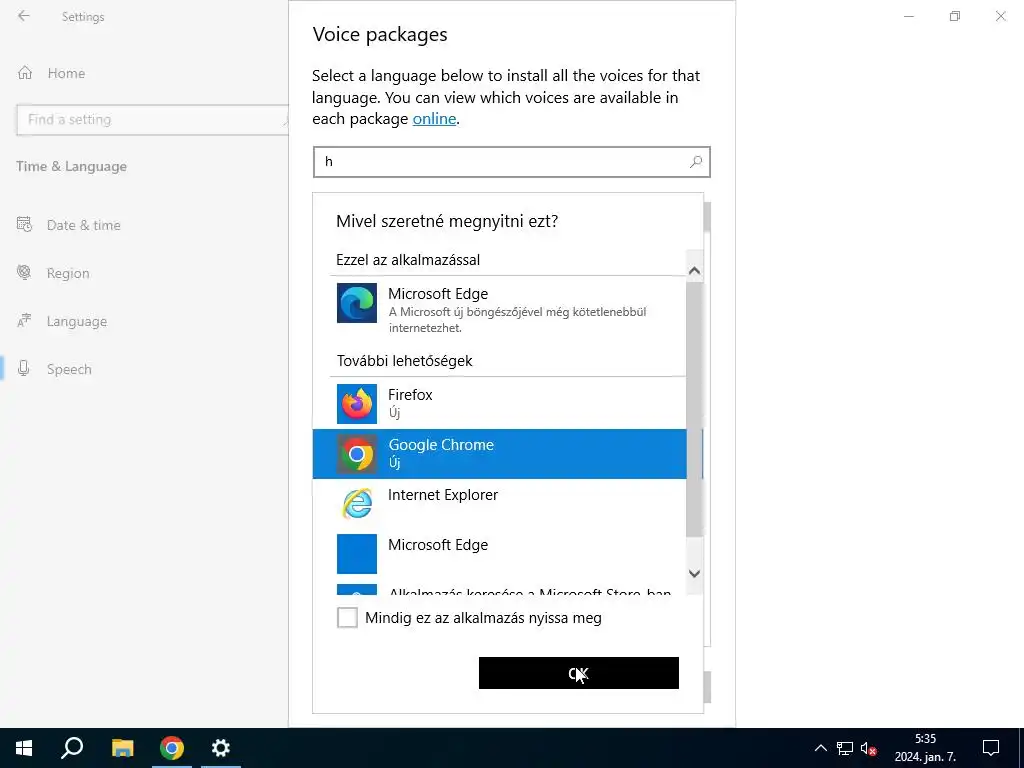Tick Mindig ez az alkalmazás nyissa meg
The height and width of the screenshot is (768, 1024).
[x=347, y=617]
